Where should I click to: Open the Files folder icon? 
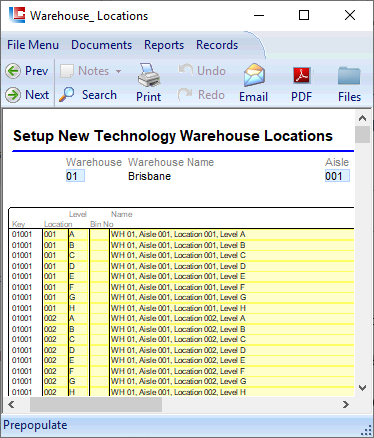(349, 75)
